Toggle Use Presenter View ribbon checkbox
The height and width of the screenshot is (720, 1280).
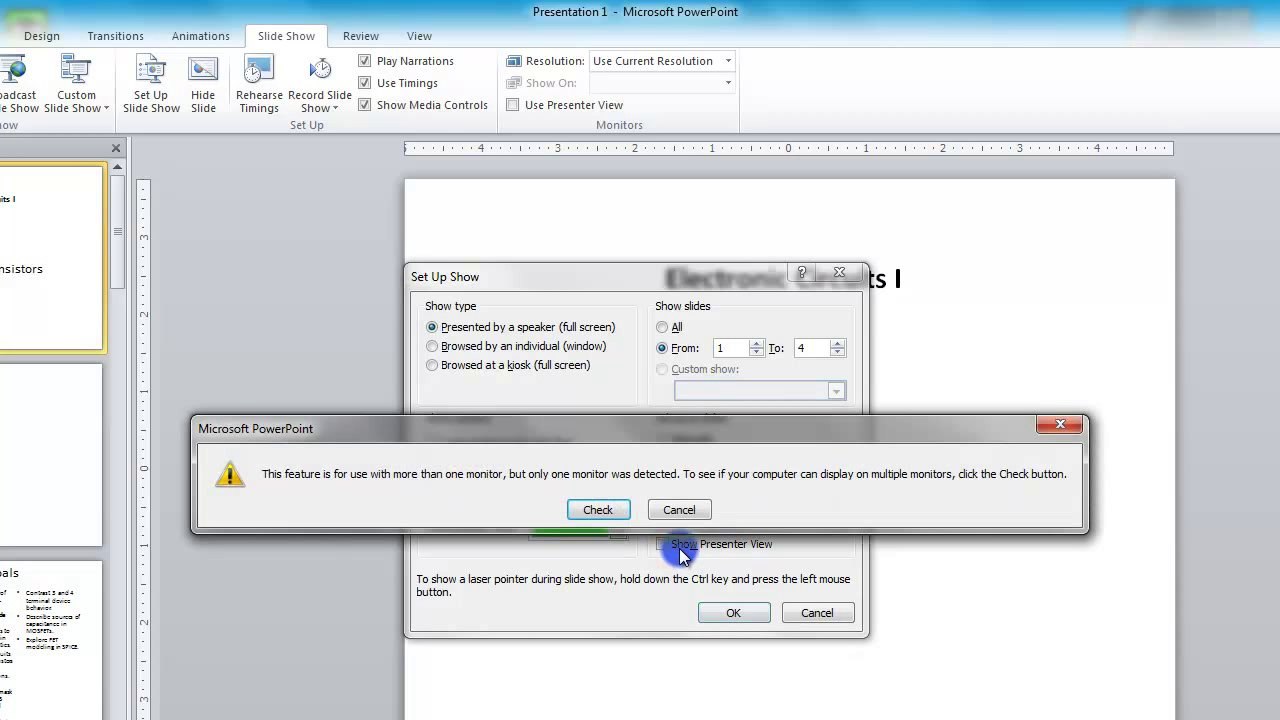coord(513,105)
